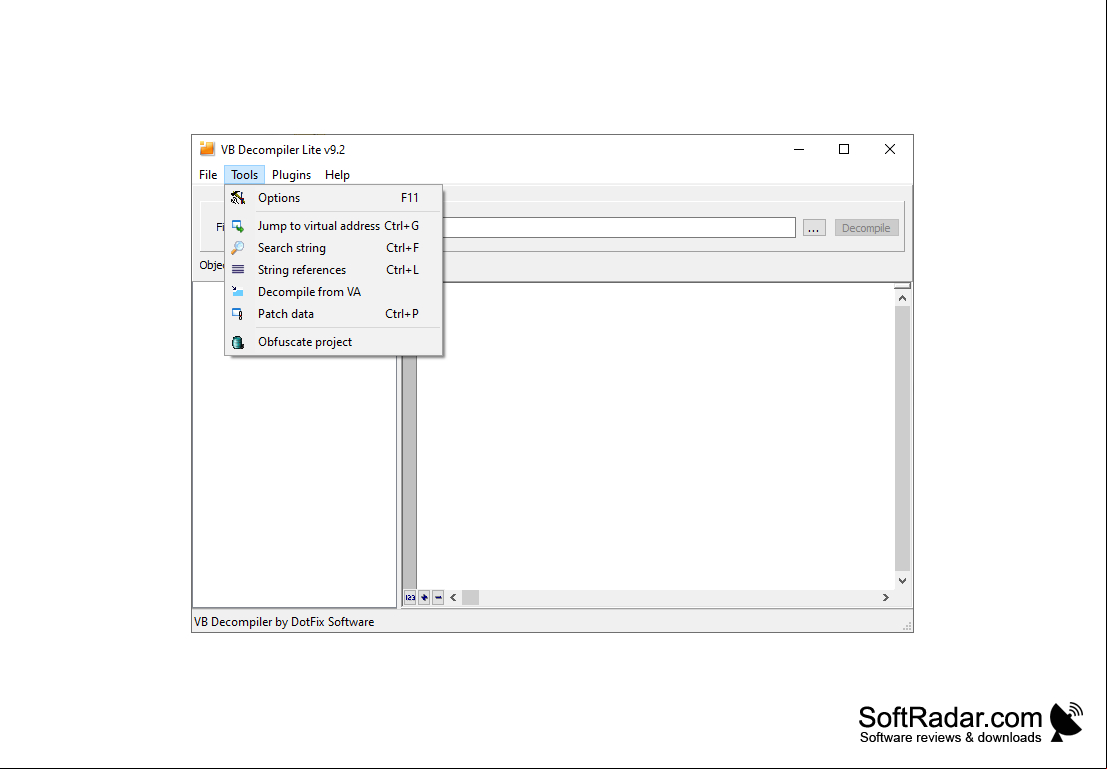
Task: Open the Options entry via its tools icon
Action: pos(238,198)
